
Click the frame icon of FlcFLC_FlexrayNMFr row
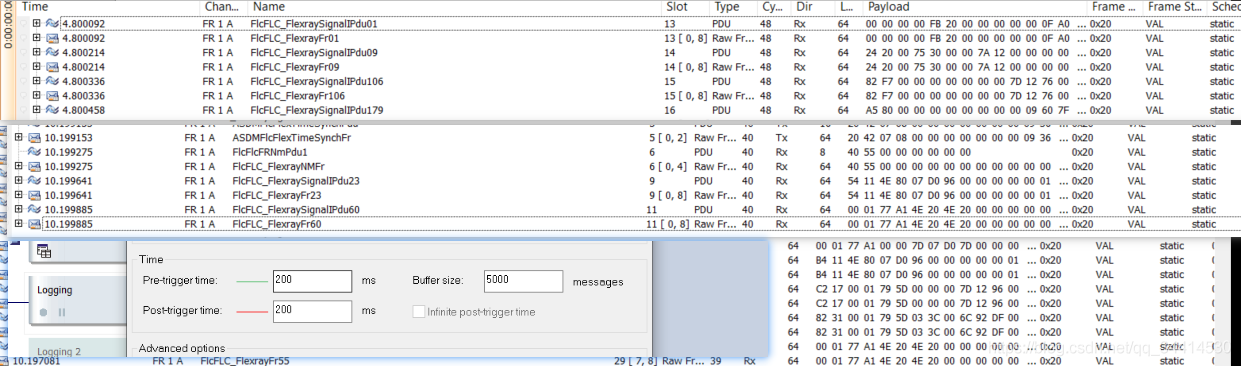(33, 166)
